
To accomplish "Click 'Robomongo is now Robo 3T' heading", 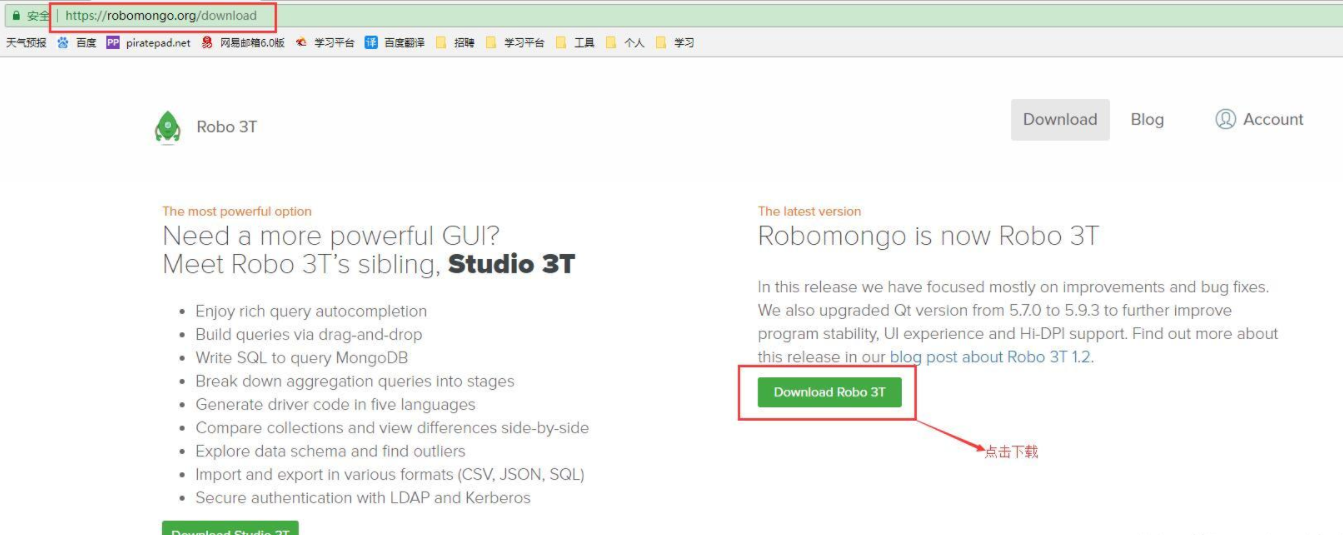I will [928, 236].
